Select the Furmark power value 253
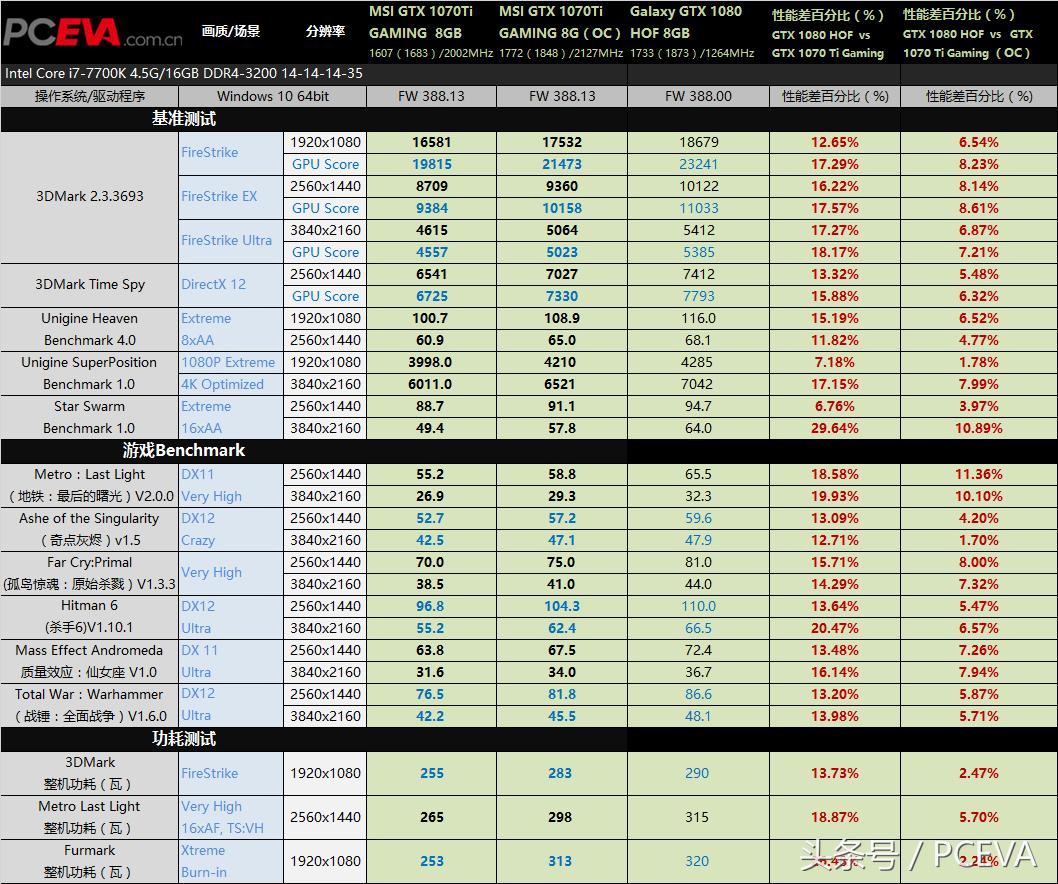This screenshot has width=1058, height=884. tap(432, 861)
